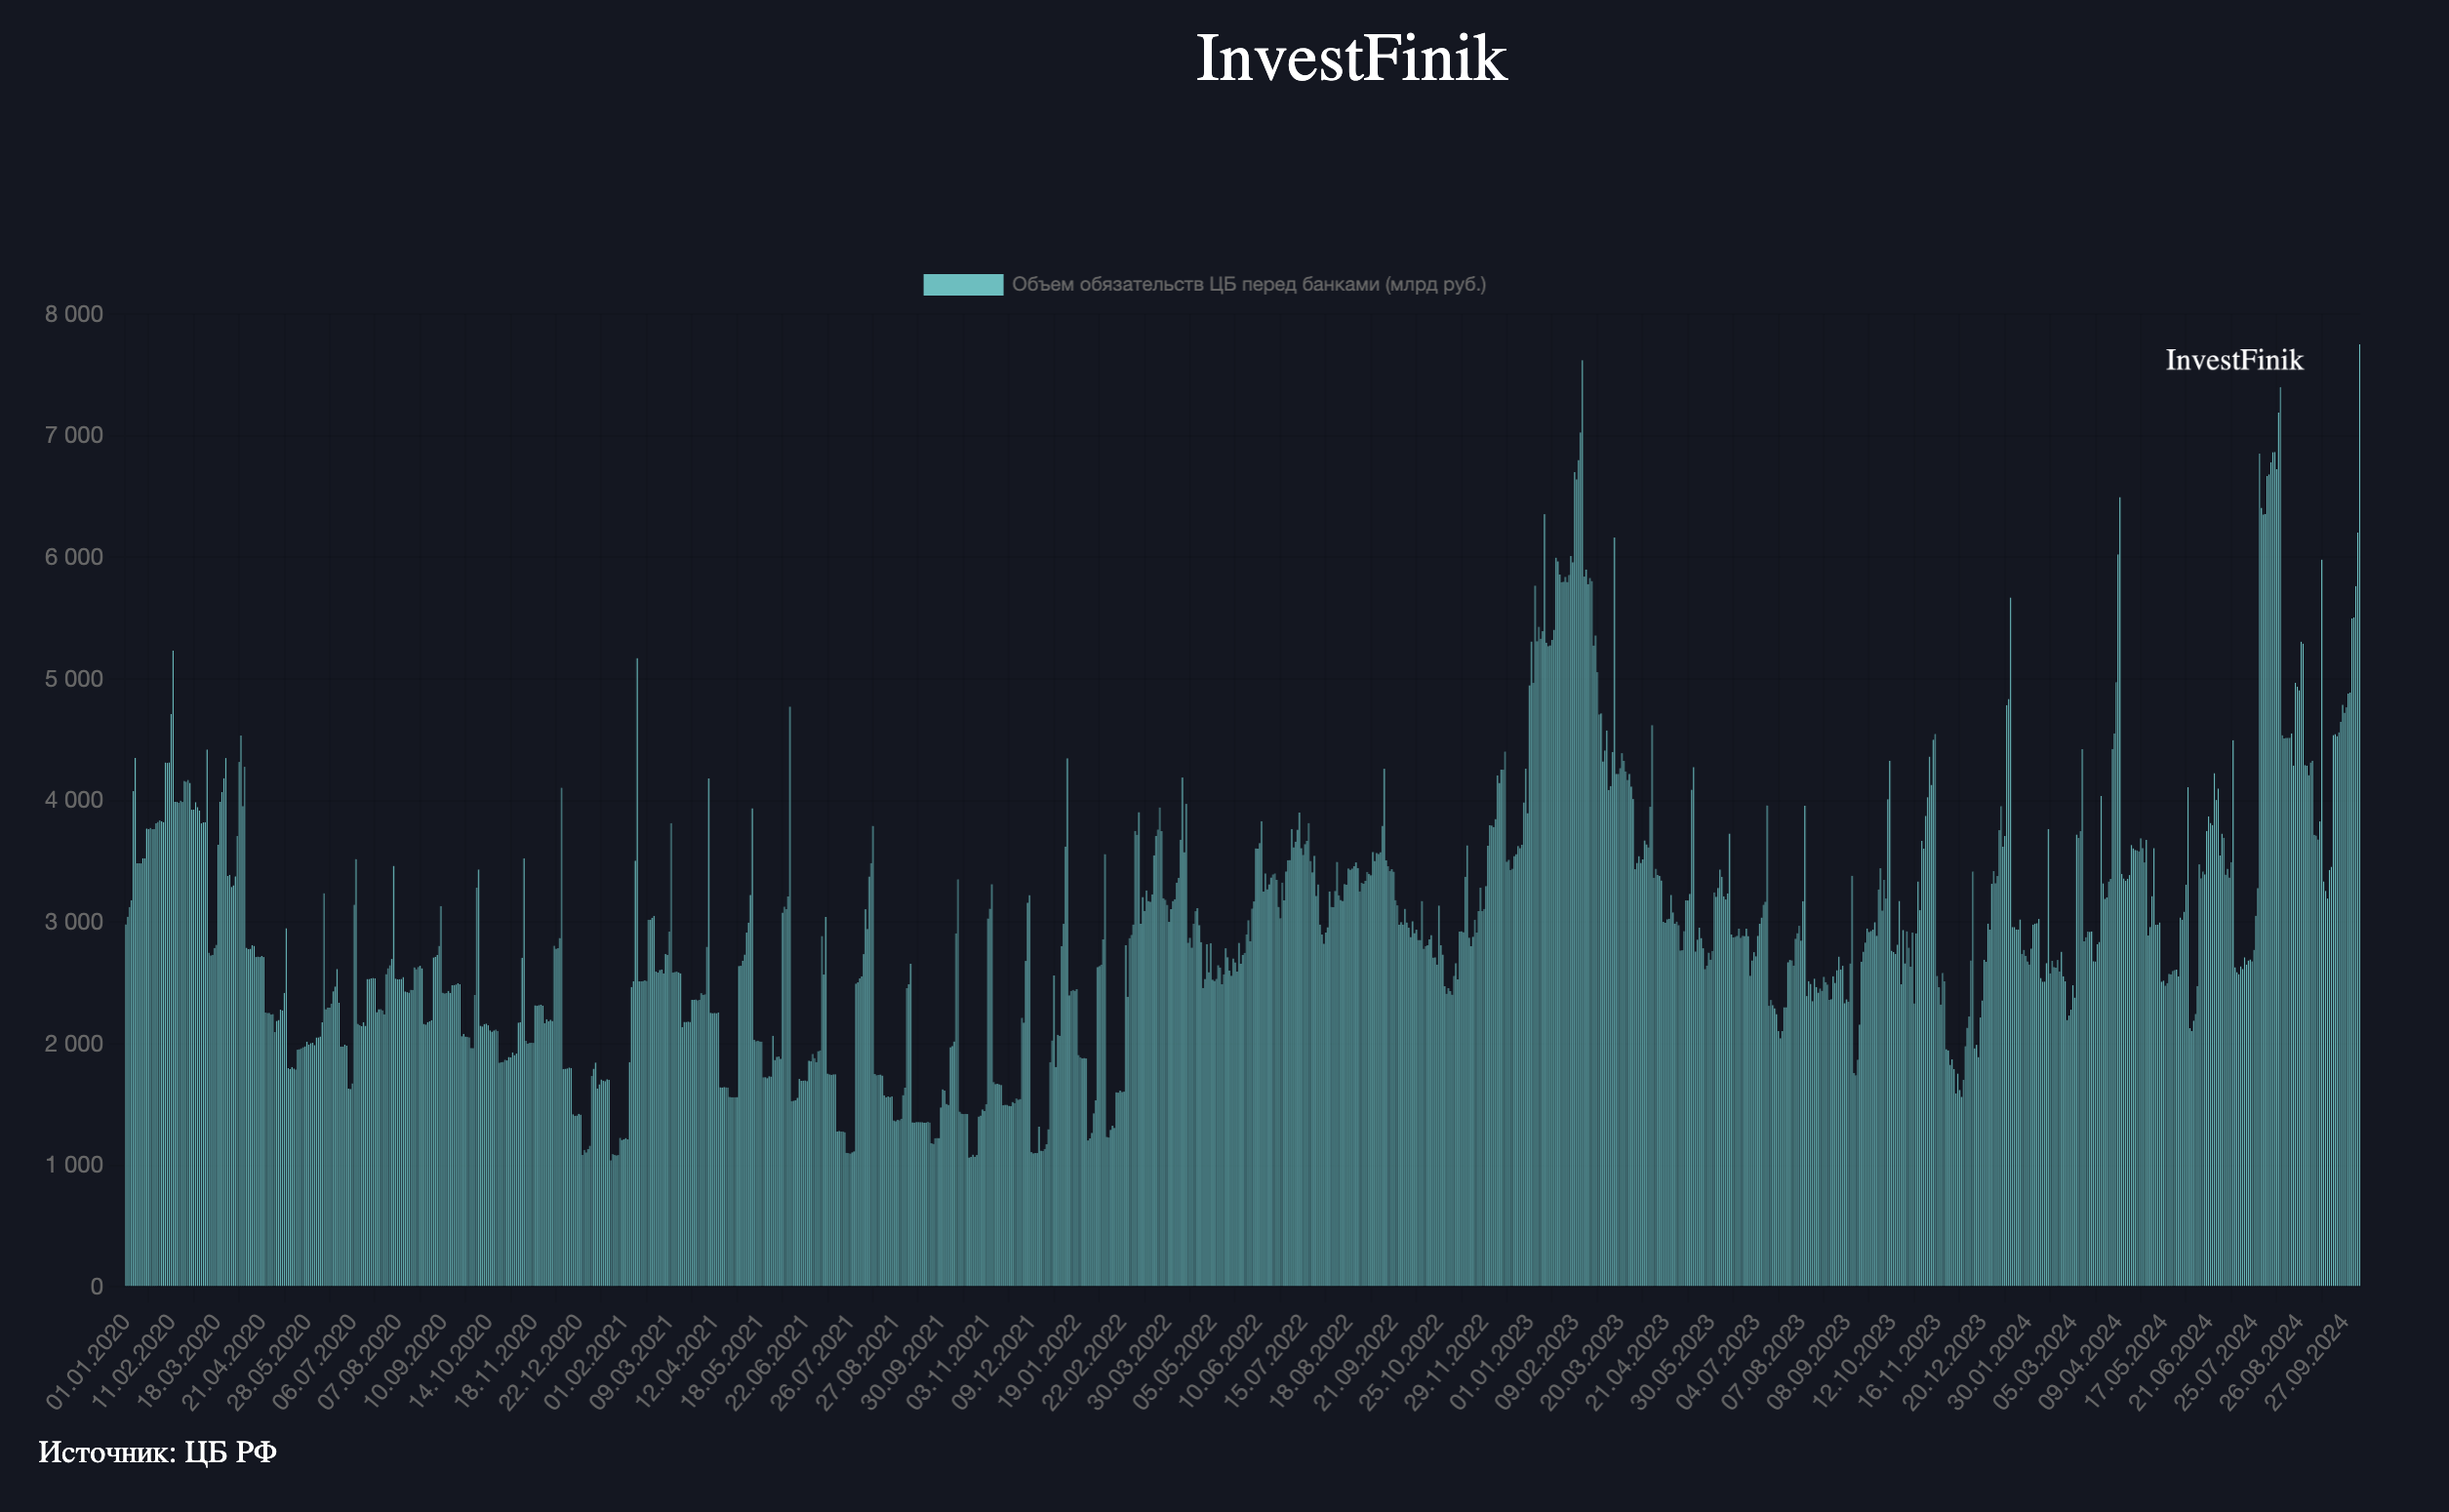Click the "01.01.2020" x-axis date label
Screen dimensions: 2449x1512
[88, 1362]
